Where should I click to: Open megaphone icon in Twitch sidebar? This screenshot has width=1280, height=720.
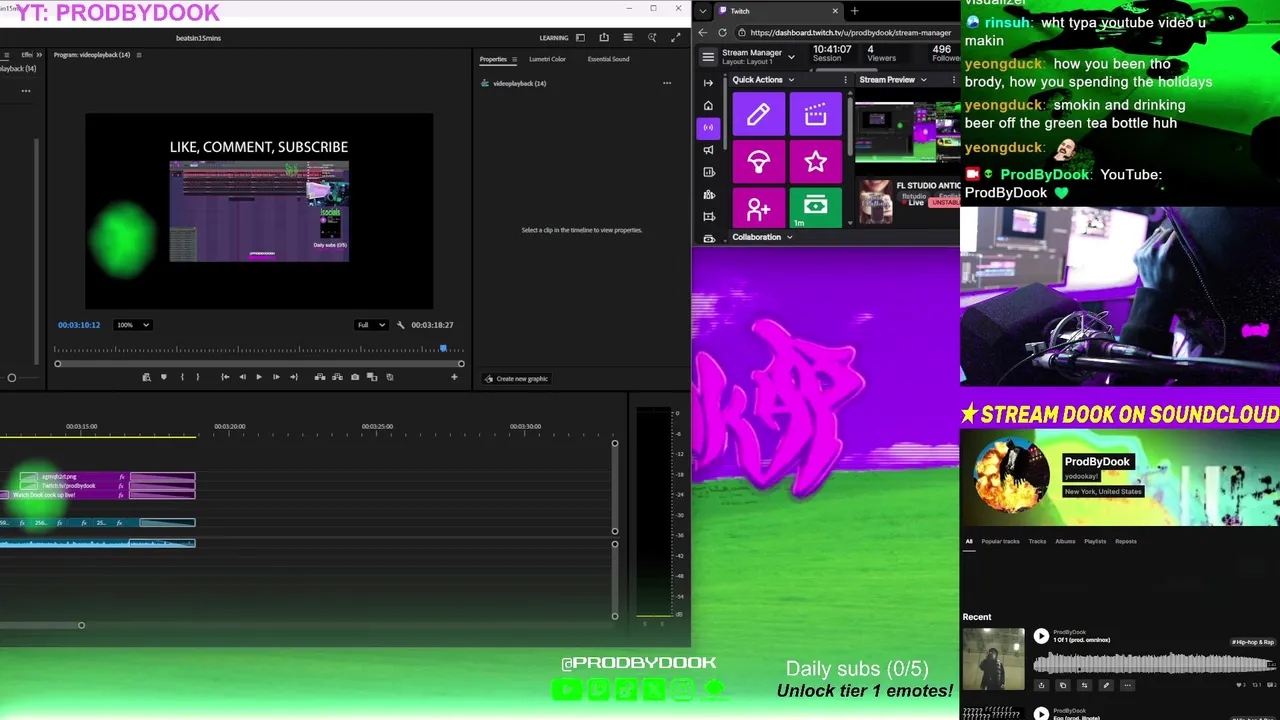point(708,150)
